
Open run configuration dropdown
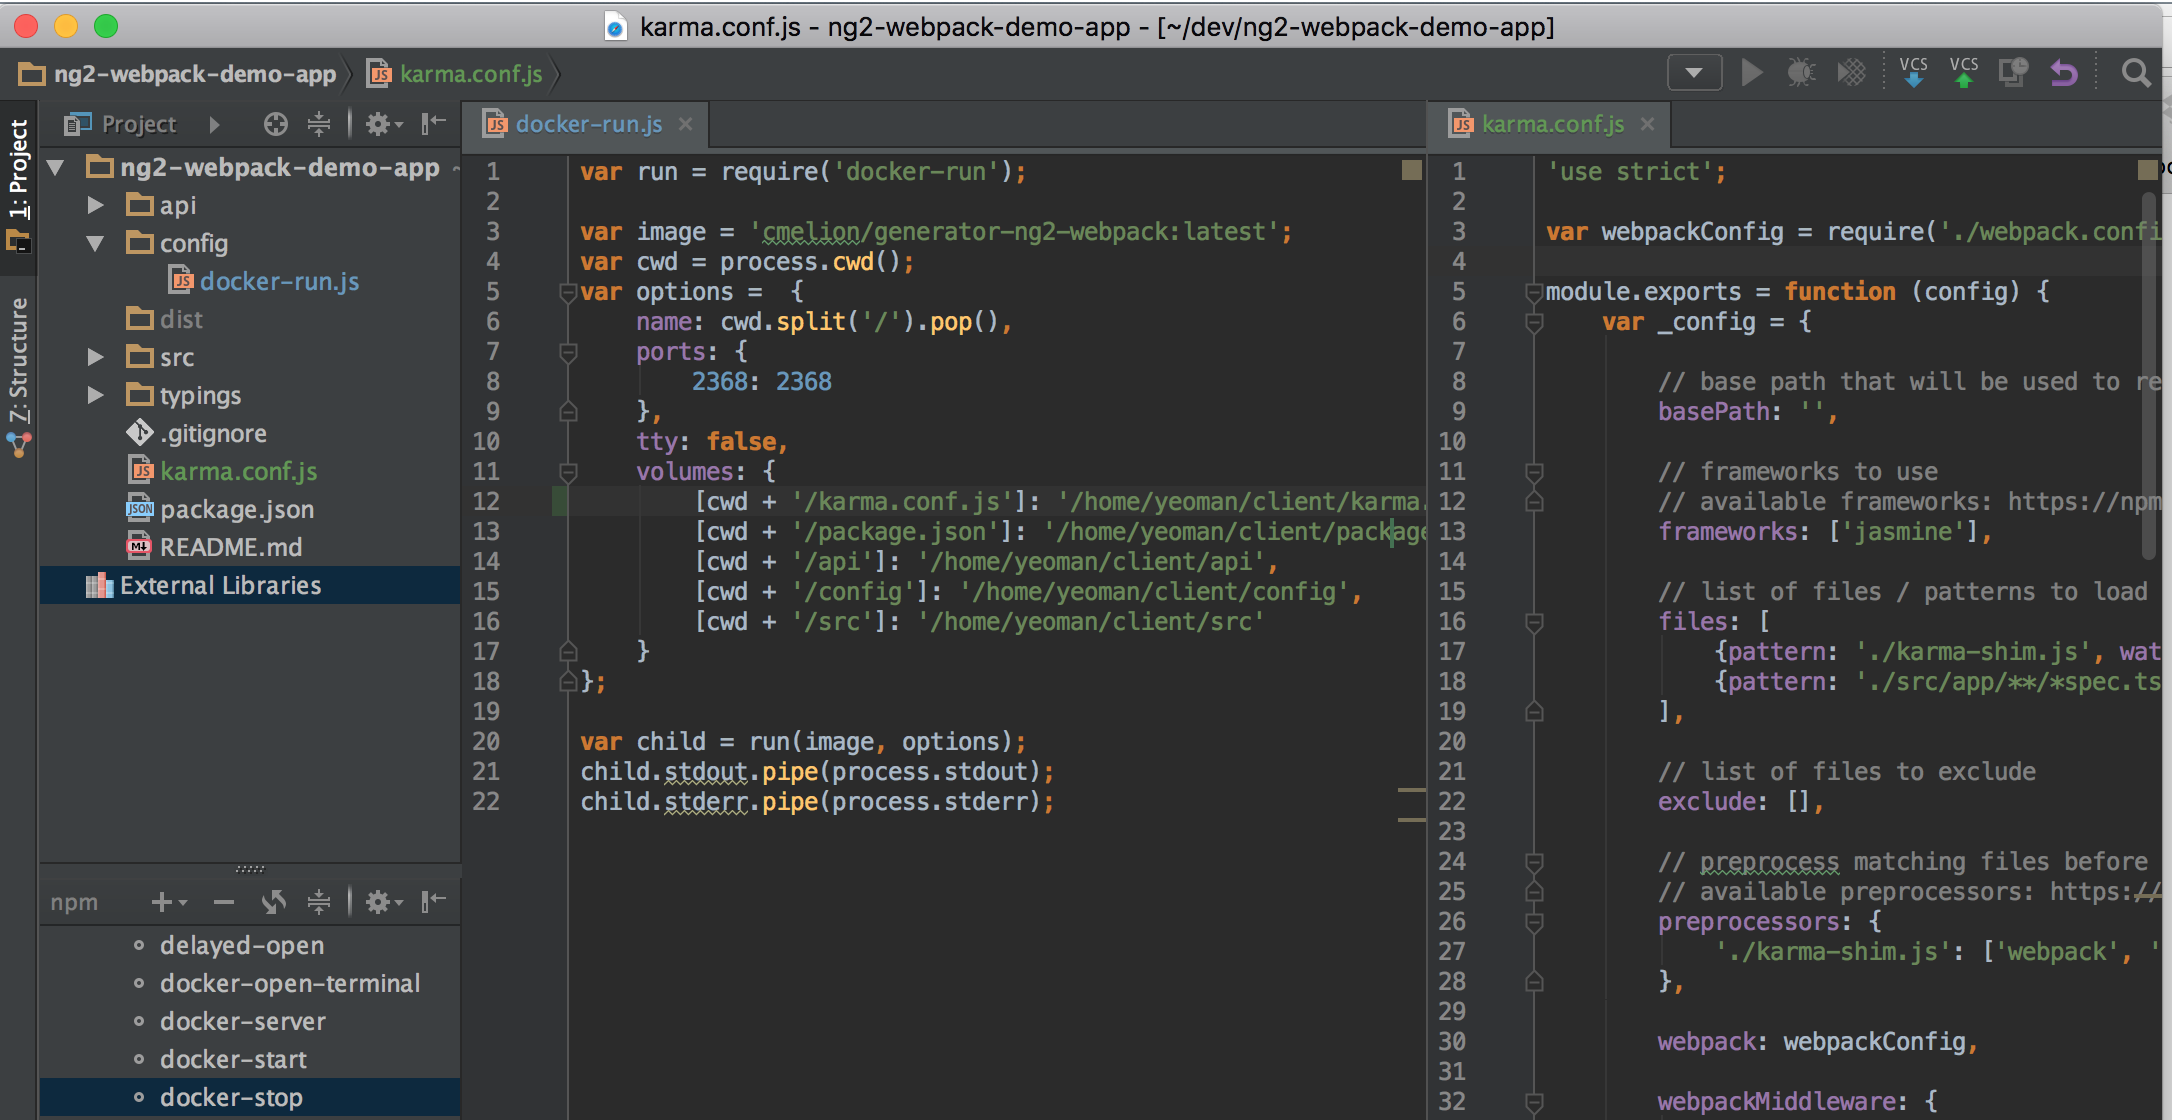coord(1694,73)
